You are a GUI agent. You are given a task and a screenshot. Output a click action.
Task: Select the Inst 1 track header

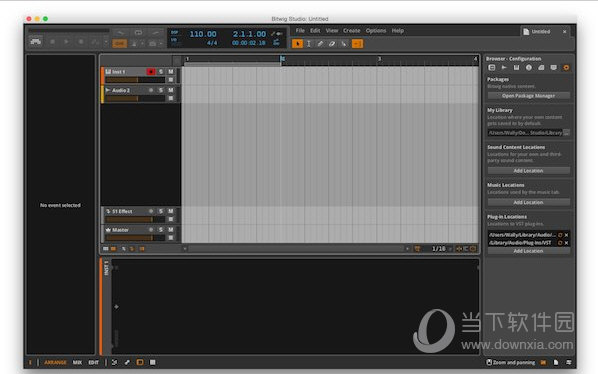(119, 72)
